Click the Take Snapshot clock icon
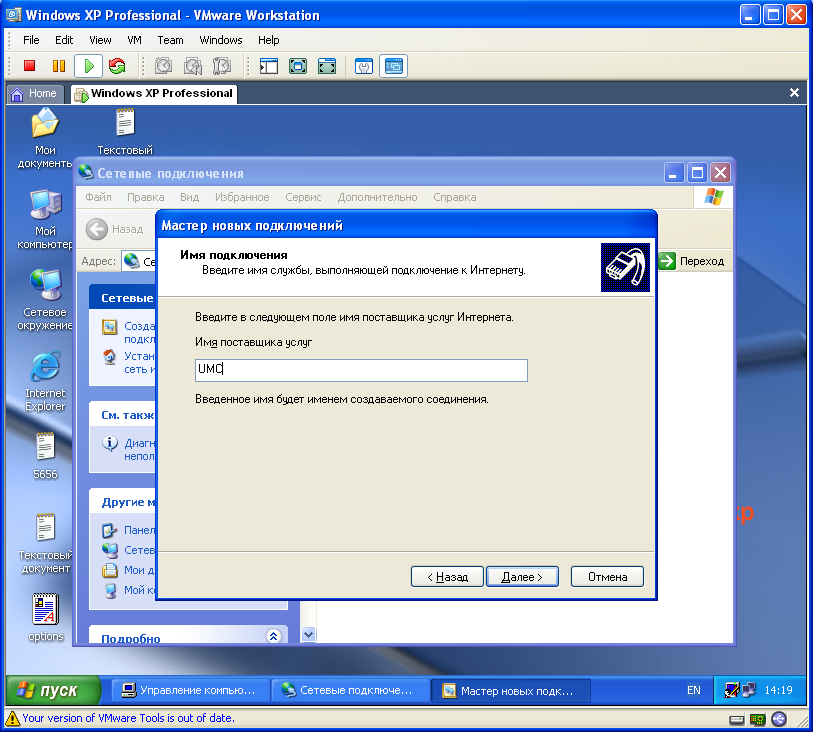 [163, 66]
